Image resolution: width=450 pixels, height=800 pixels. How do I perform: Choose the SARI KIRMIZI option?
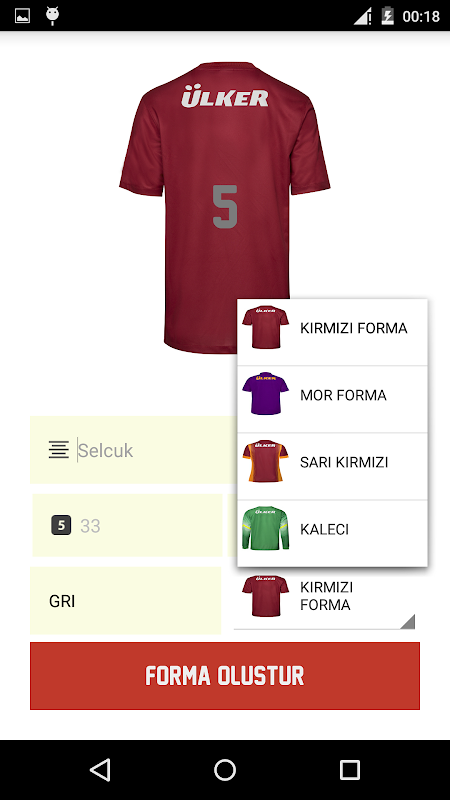[333, 466]
